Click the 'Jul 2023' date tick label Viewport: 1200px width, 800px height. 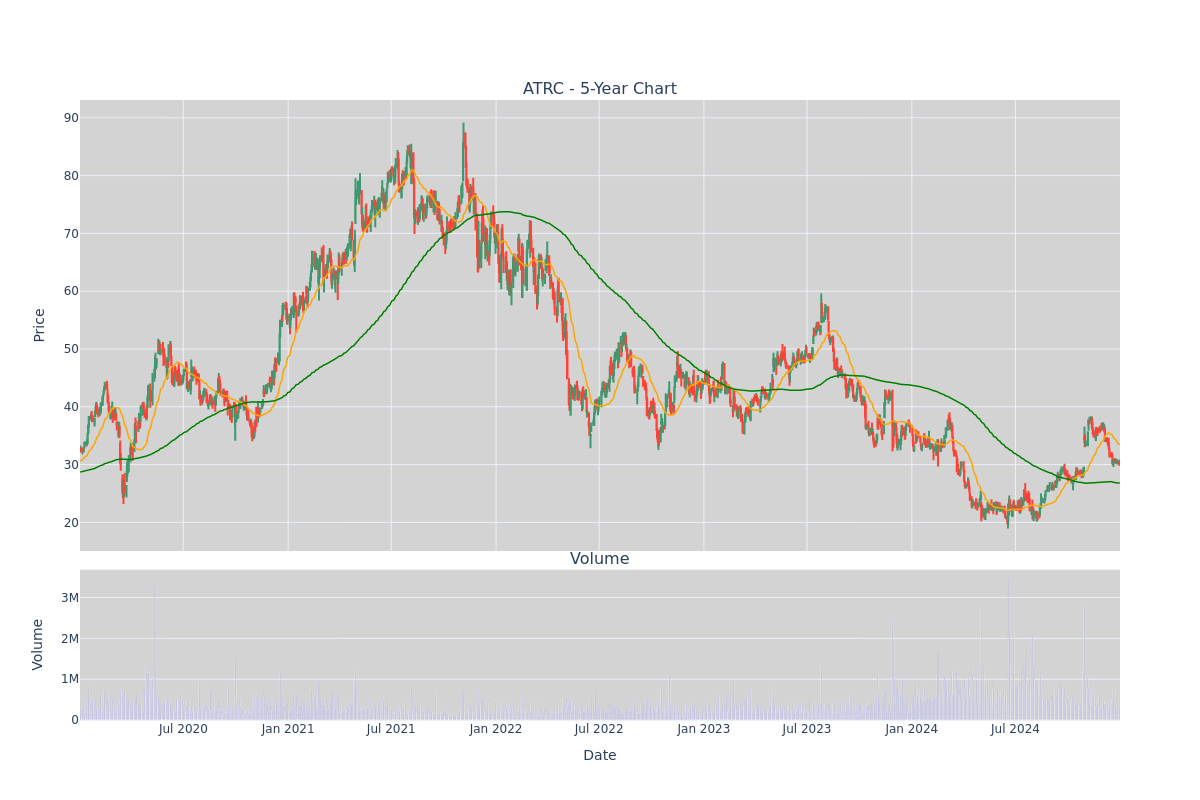(807, 729)
